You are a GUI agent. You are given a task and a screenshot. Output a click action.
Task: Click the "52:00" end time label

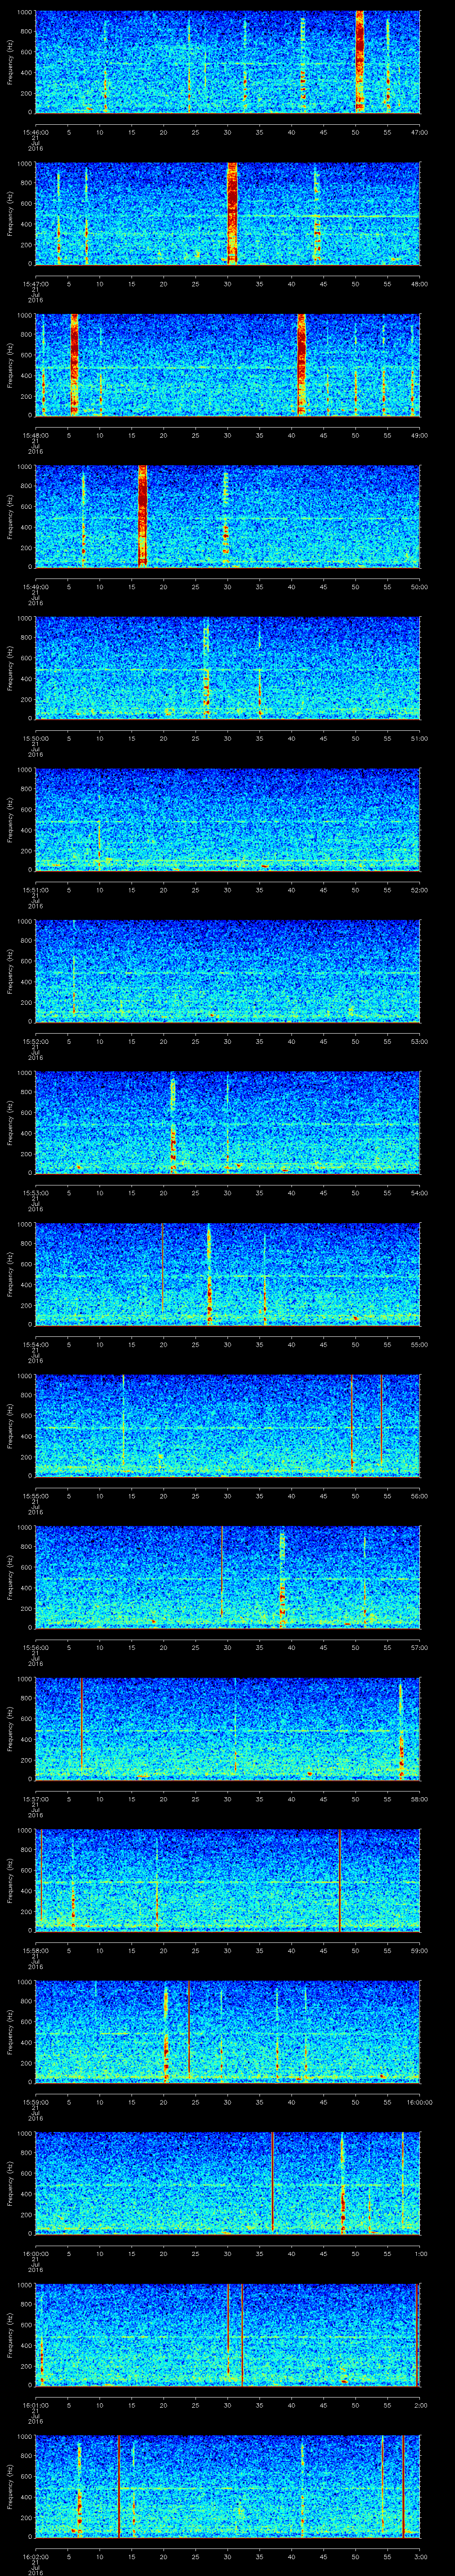tap(419, 890)
